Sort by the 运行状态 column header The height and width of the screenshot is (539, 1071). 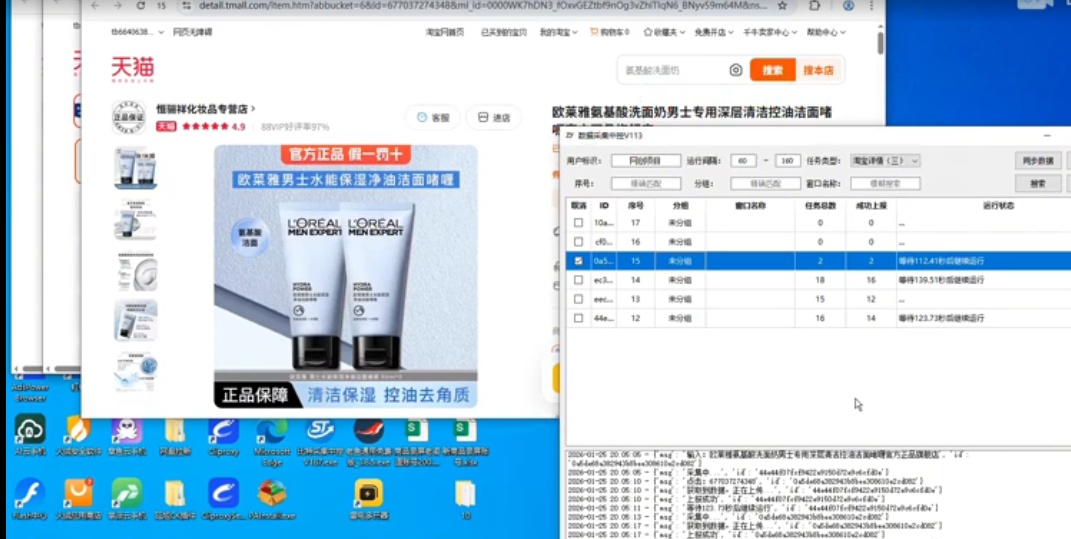coord(998,206)
